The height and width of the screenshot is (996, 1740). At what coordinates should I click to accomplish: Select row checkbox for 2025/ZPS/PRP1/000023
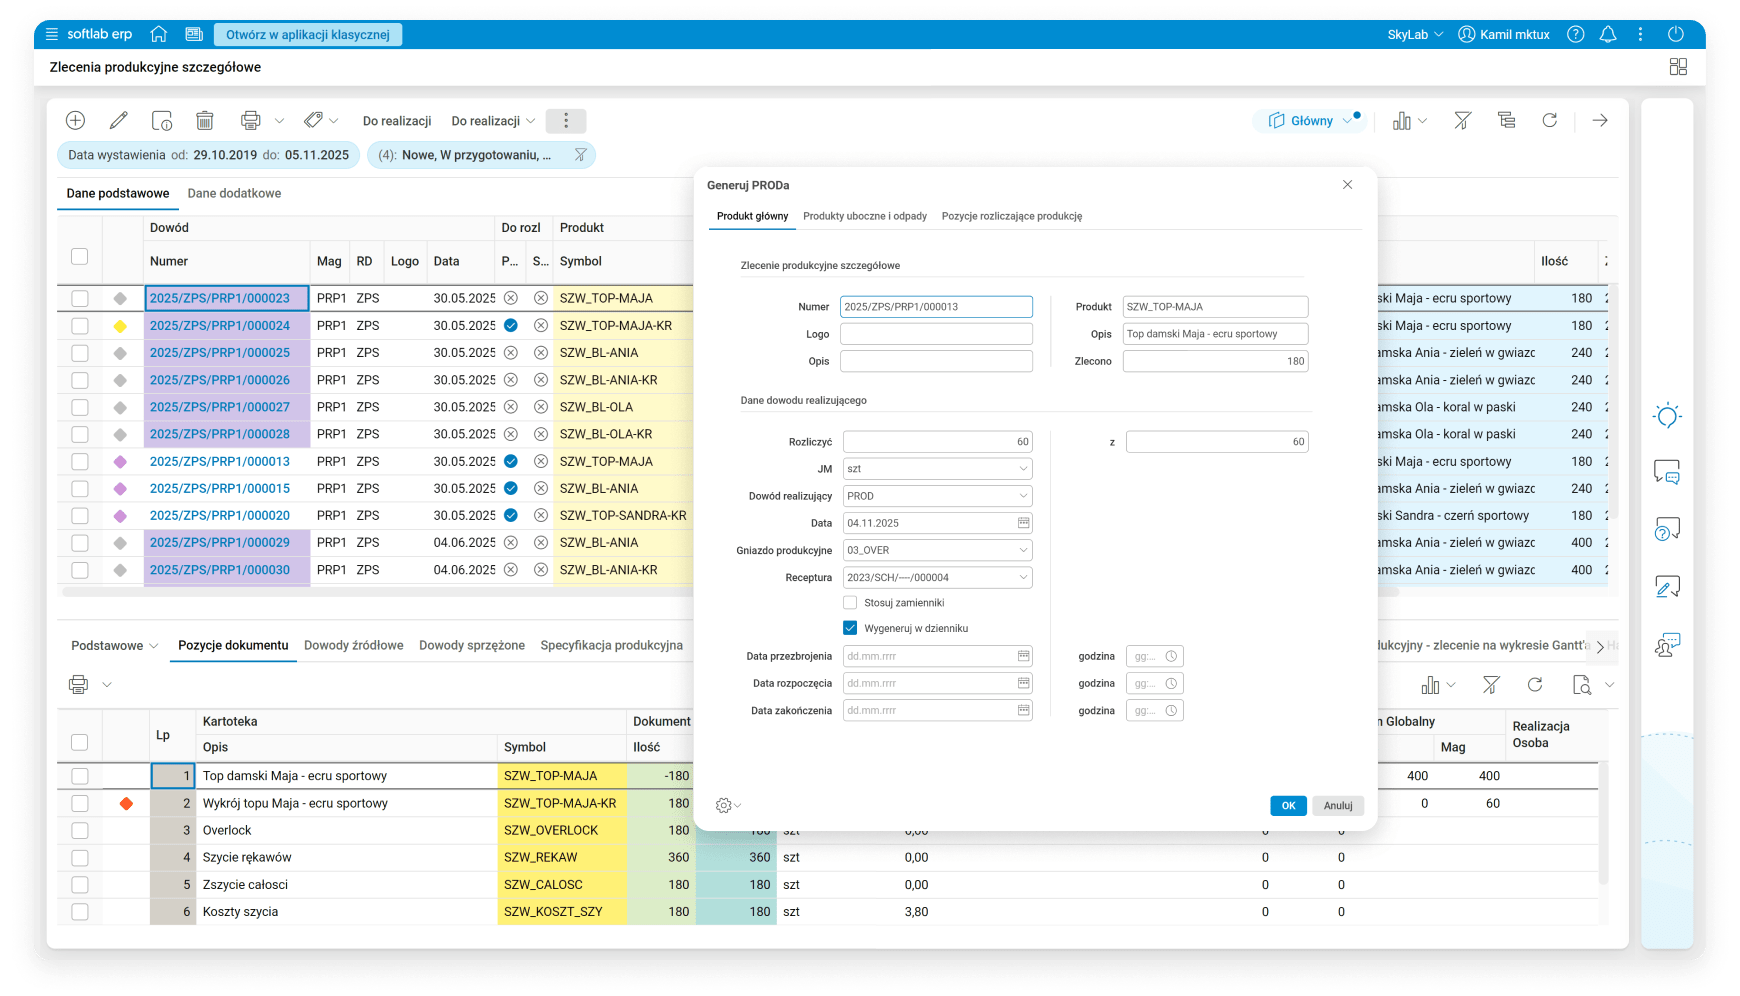[x=80, y=298]
